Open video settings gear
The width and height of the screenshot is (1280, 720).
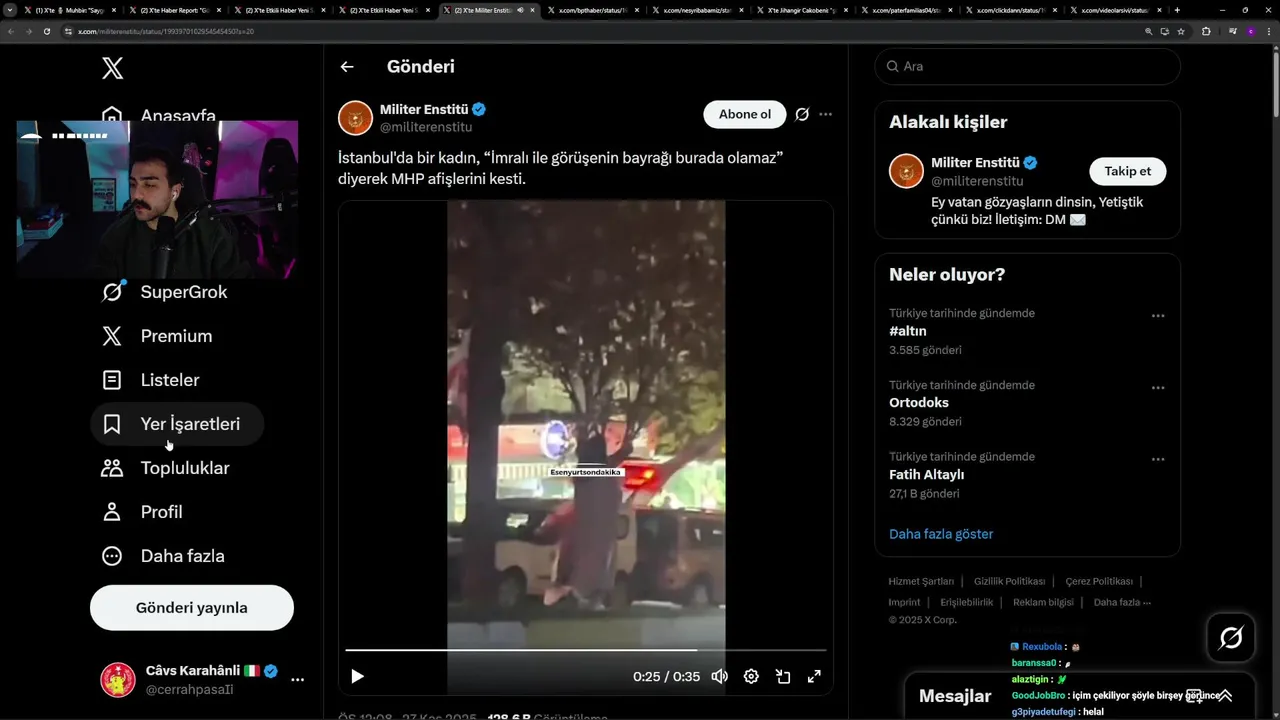tap(751, 676)
